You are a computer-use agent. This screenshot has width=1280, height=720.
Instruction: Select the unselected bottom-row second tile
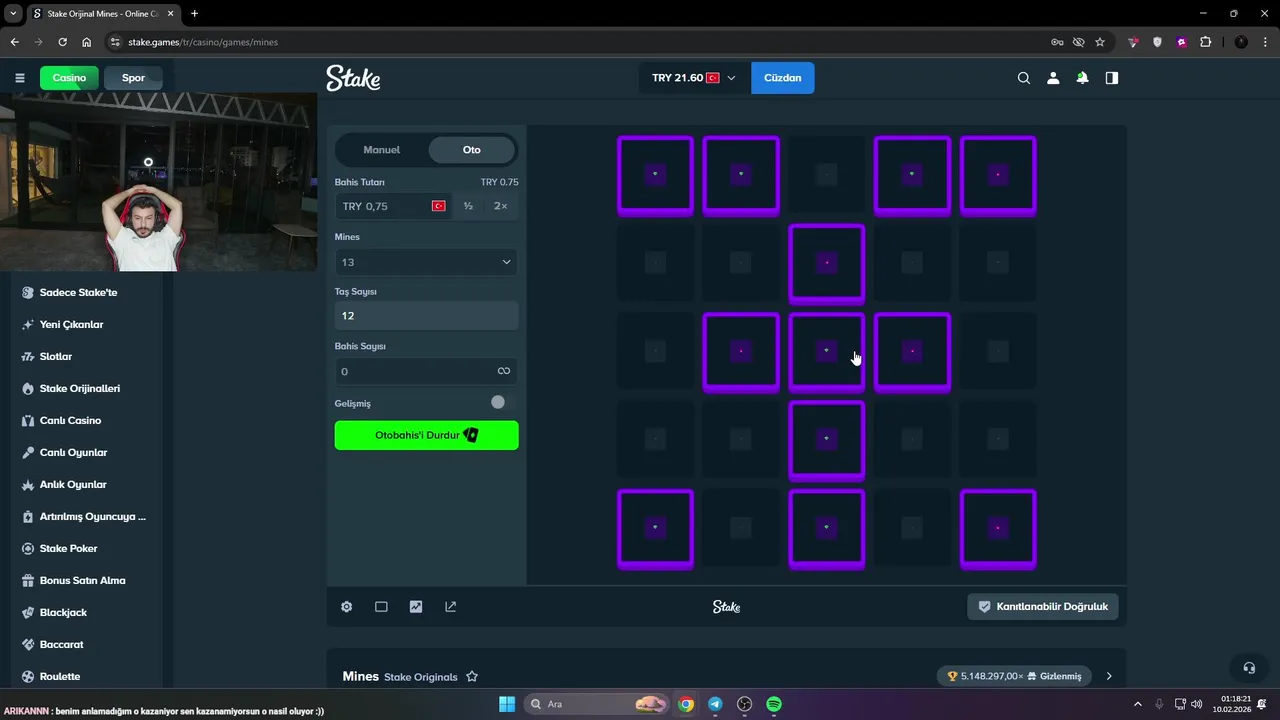click(740, 528)
